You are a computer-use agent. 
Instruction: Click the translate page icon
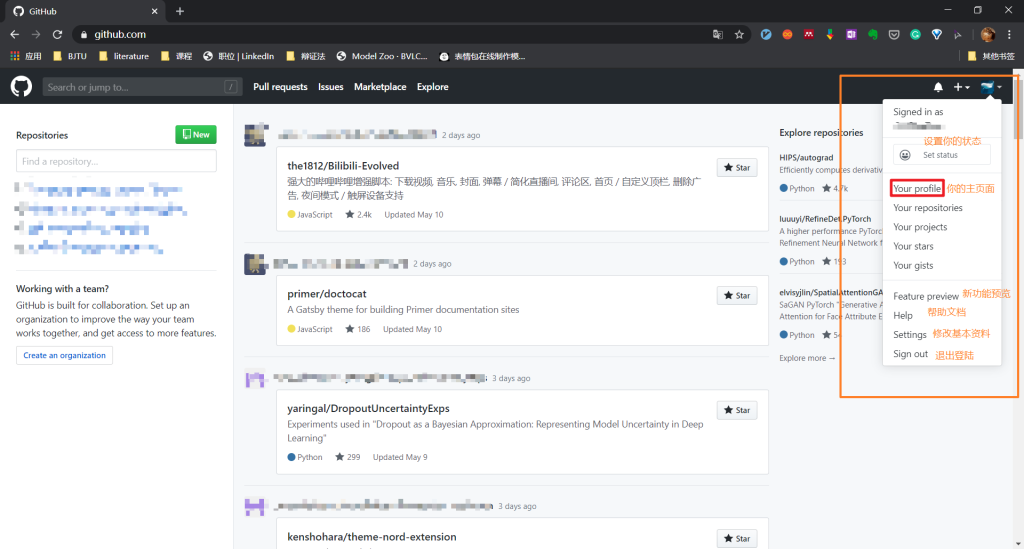[x=718, y=35]
